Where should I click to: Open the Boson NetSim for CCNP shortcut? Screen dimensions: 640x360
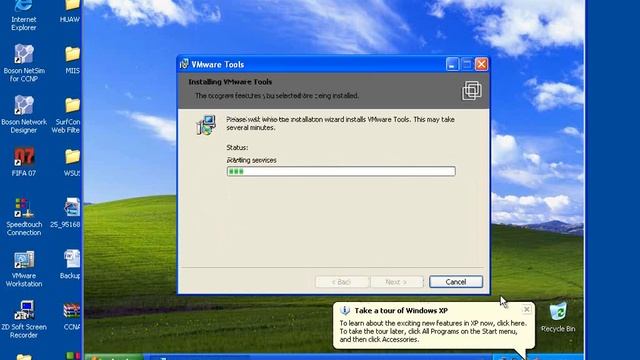tap(24, 63)
